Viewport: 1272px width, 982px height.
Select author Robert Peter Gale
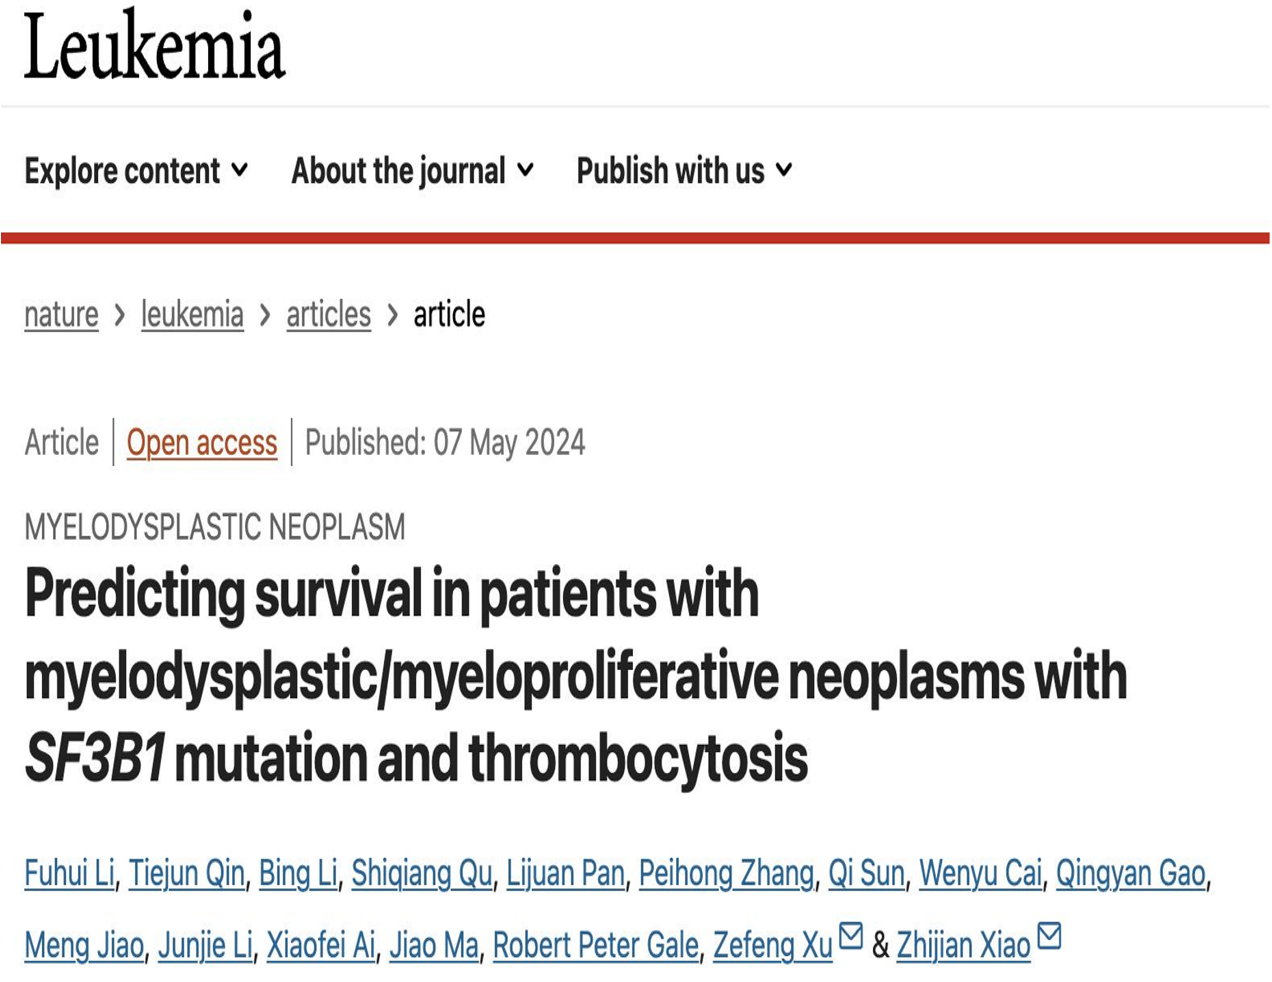coord(595,945)
